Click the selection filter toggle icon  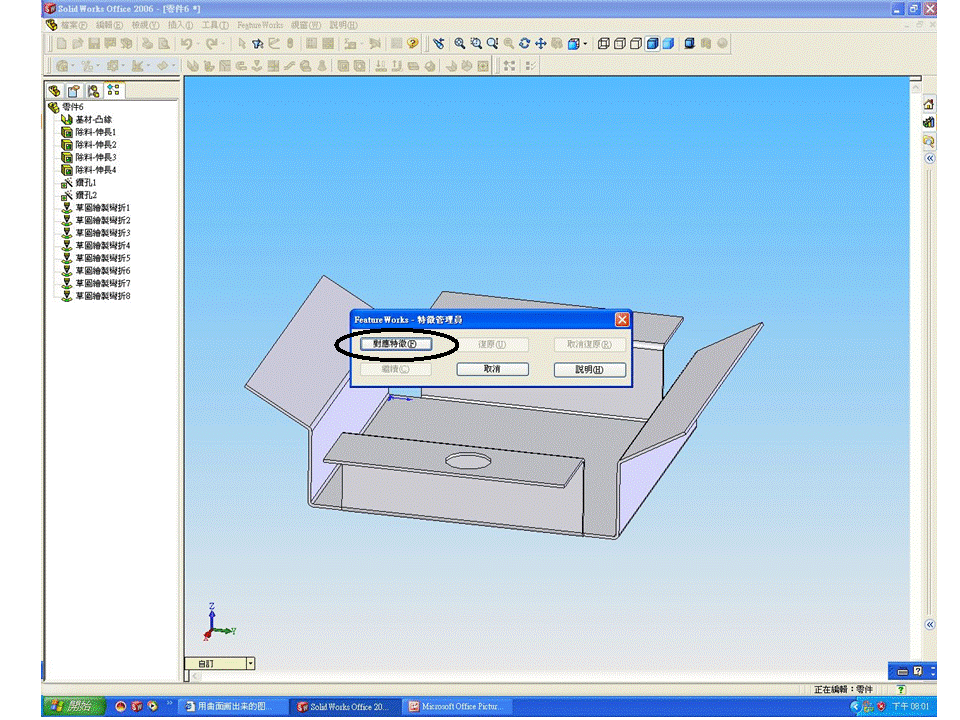click(x=258, y=43)
